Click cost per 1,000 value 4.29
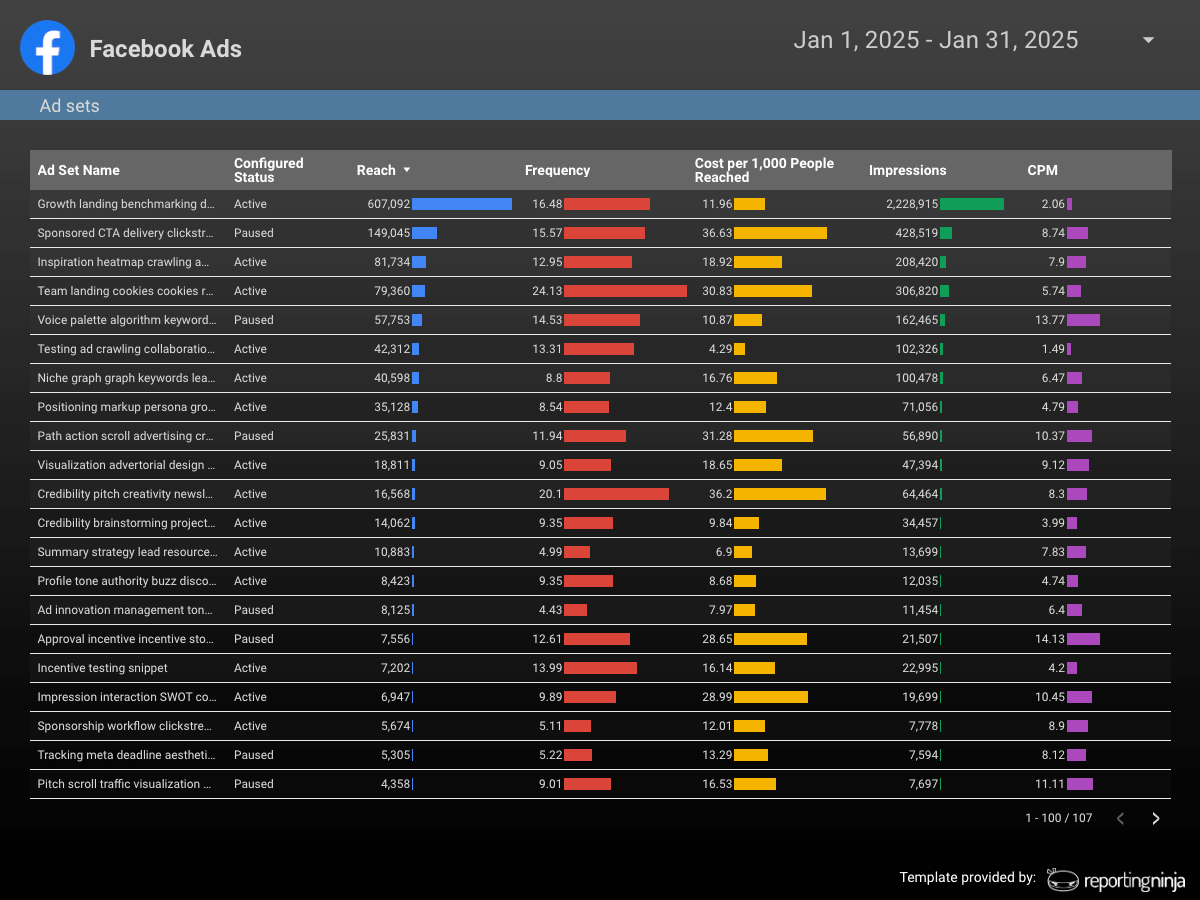Screen dimensions: 1200x900 click(720, 349)
